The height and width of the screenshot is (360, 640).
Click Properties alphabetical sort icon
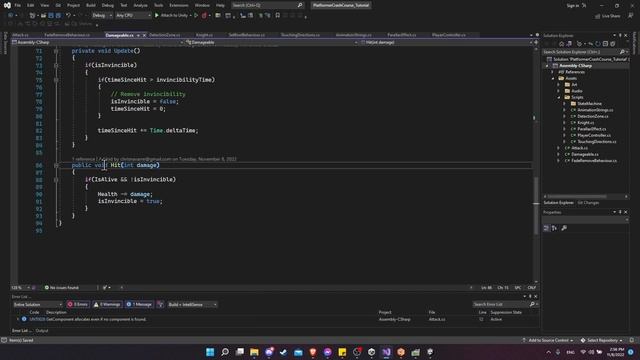(554, 228)
